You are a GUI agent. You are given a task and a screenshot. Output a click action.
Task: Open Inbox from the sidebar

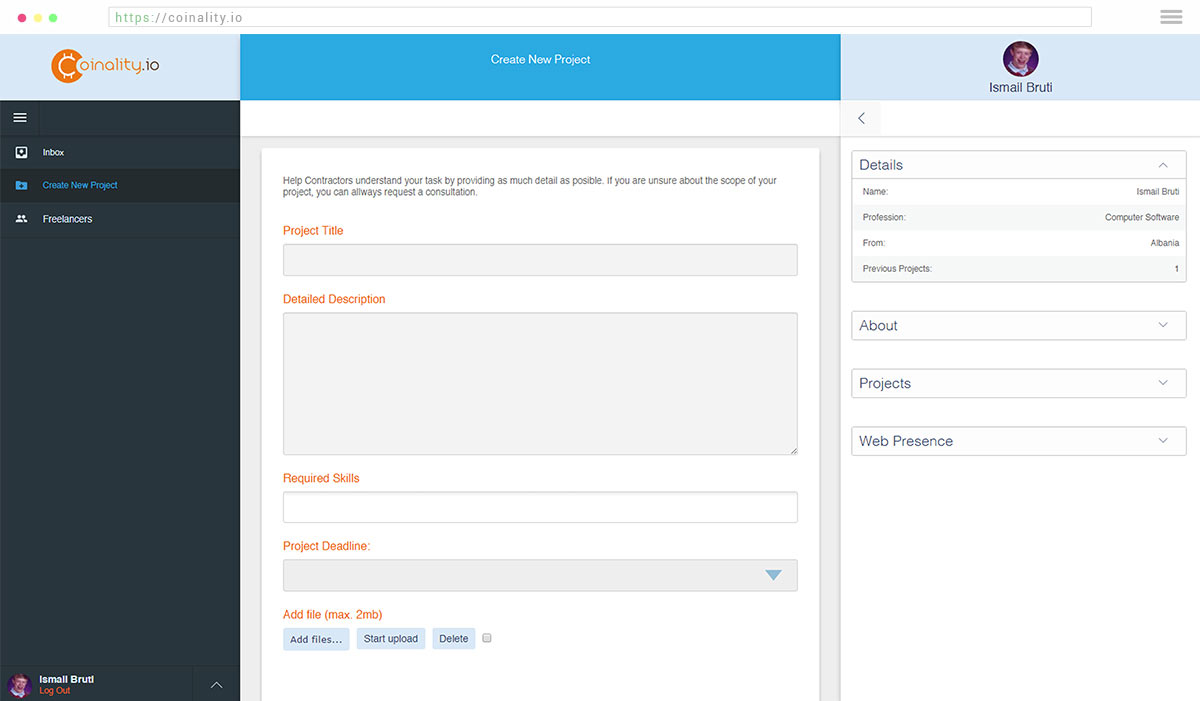click(53, 152)
